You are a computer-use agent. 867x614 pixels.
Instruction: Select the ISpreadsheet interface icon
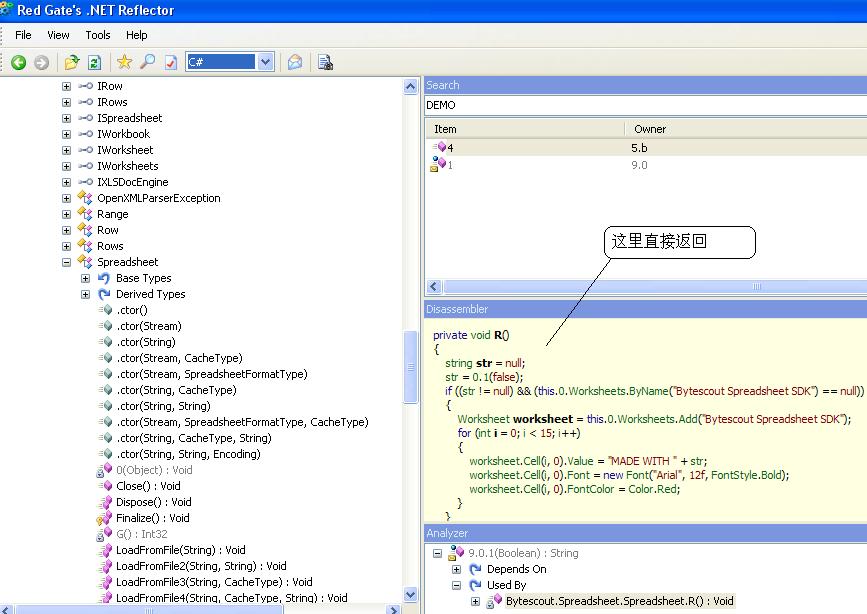(85, 118)
